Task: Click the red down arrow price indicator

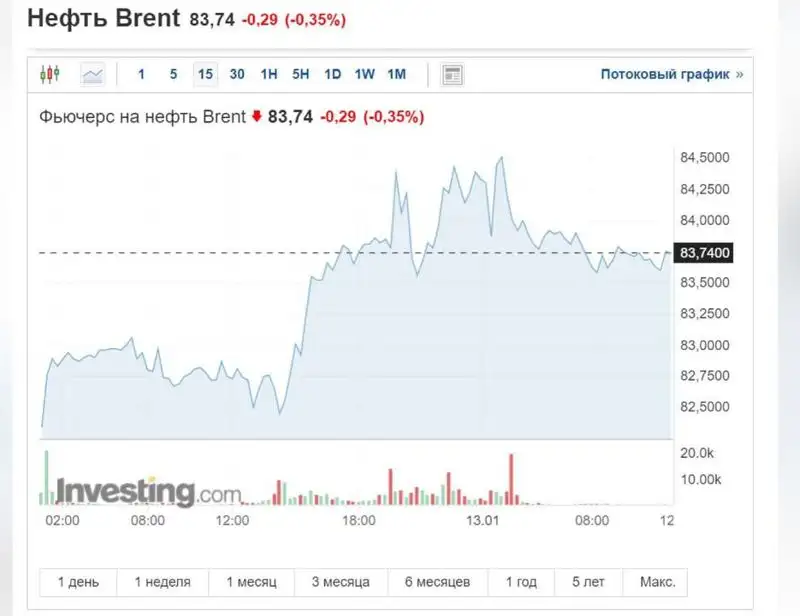Action: [x=256, y=117]
